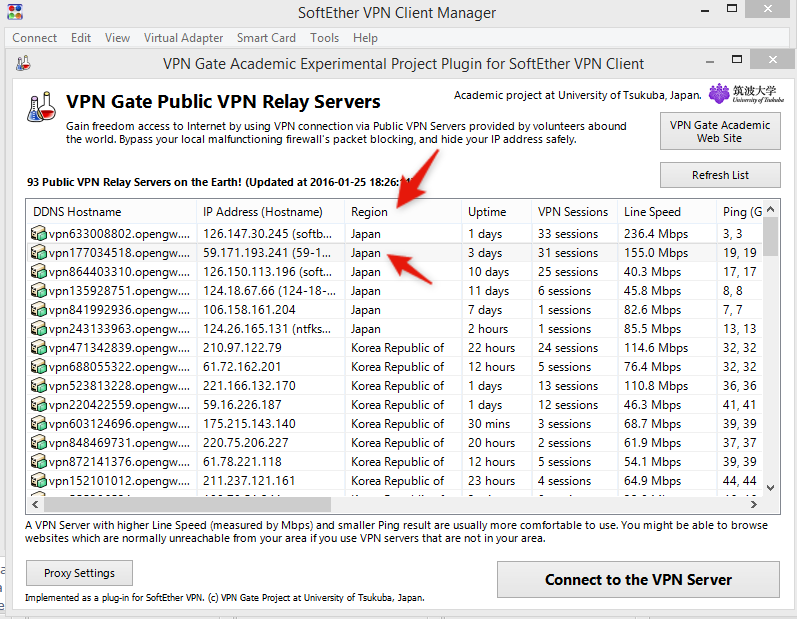797x619 pixels.
Task: Open the Tools menu
Action: pos(324,38)
